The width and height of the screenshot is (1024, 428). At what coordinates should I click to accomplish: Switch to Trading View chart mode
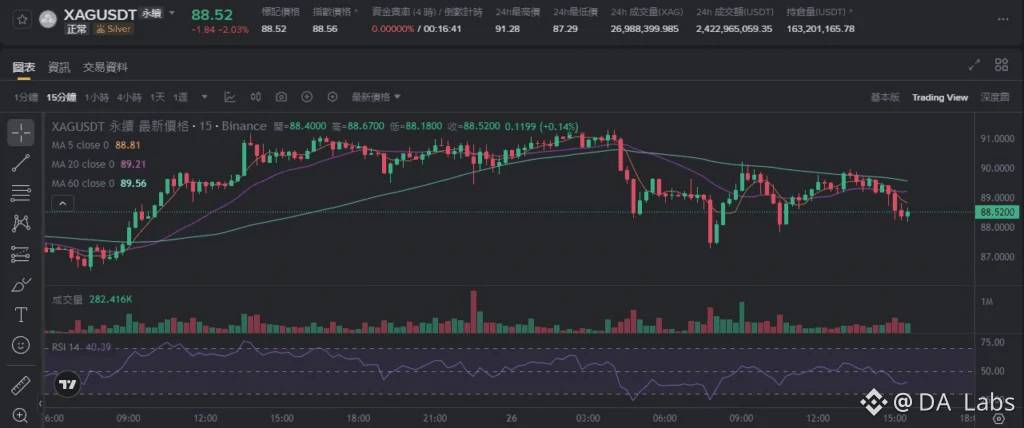pos(940,97)
